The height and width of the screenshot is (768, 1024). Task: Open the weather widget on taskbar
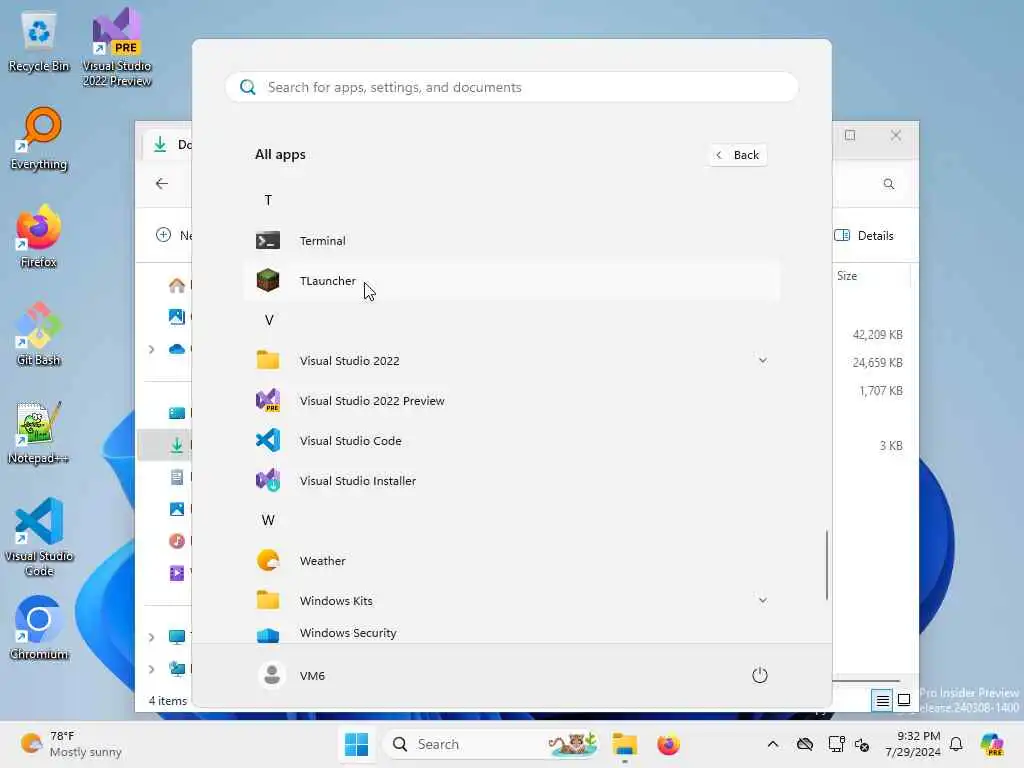coord(71,744)
